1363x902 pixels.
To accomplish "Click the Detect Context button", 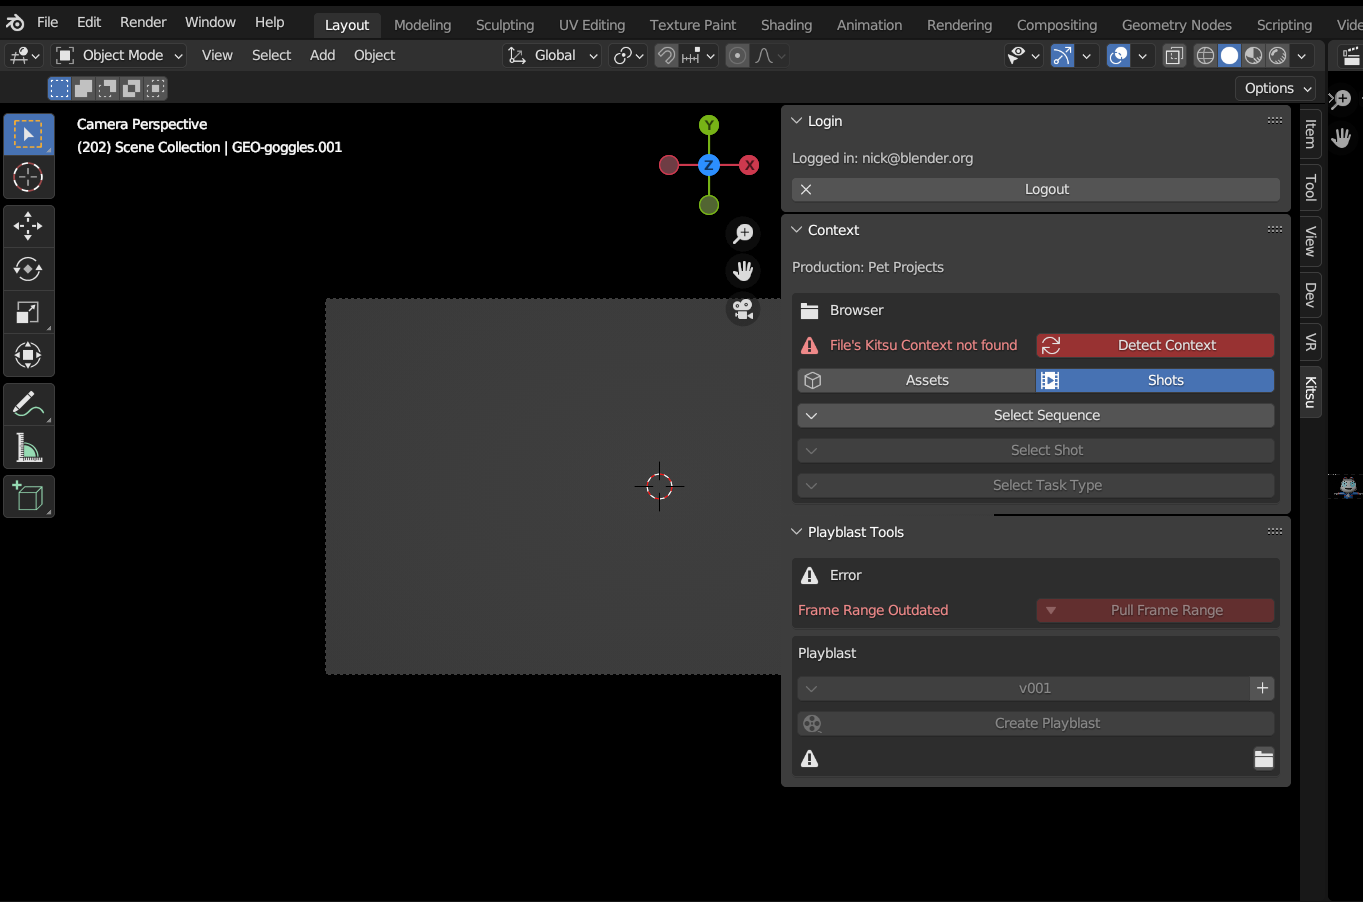I will tap(1155, 345).
